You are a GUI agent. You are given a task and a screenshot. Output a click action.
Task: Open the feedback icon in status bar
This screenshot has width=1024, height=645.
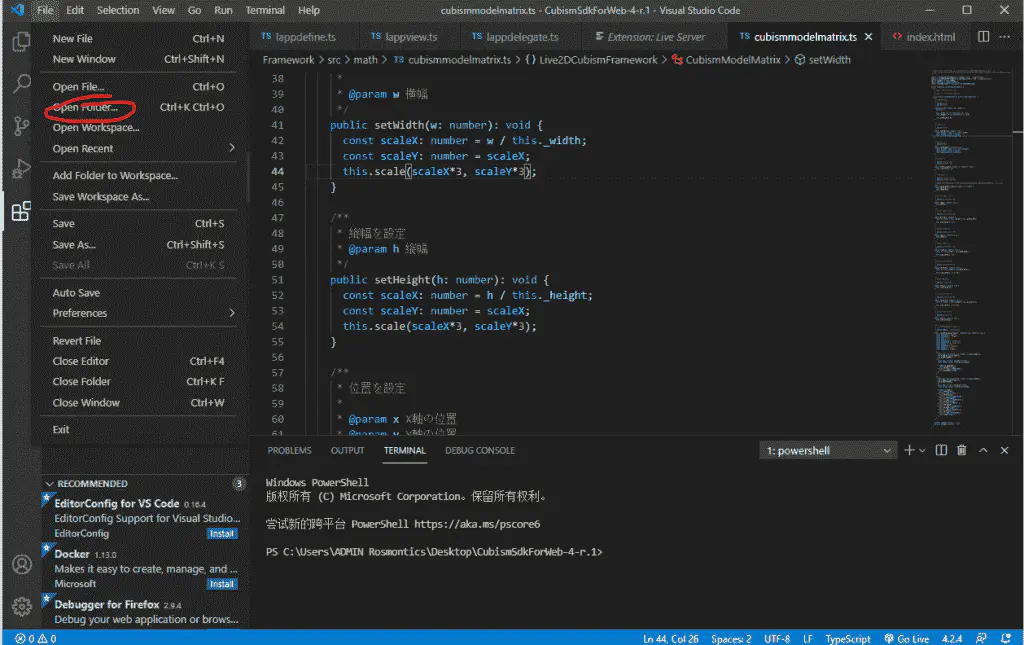click(982, 638)
